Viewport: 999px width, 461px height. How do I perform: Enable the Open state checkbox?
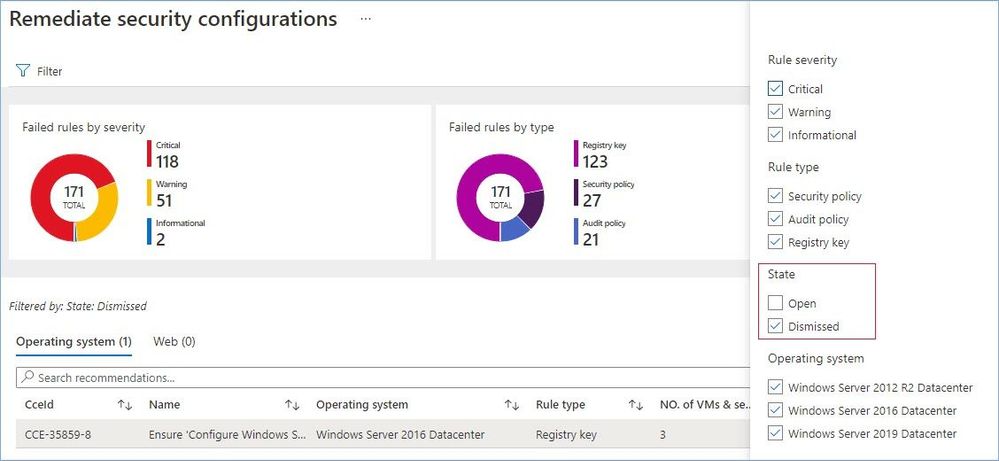click(x=775, y=303)
